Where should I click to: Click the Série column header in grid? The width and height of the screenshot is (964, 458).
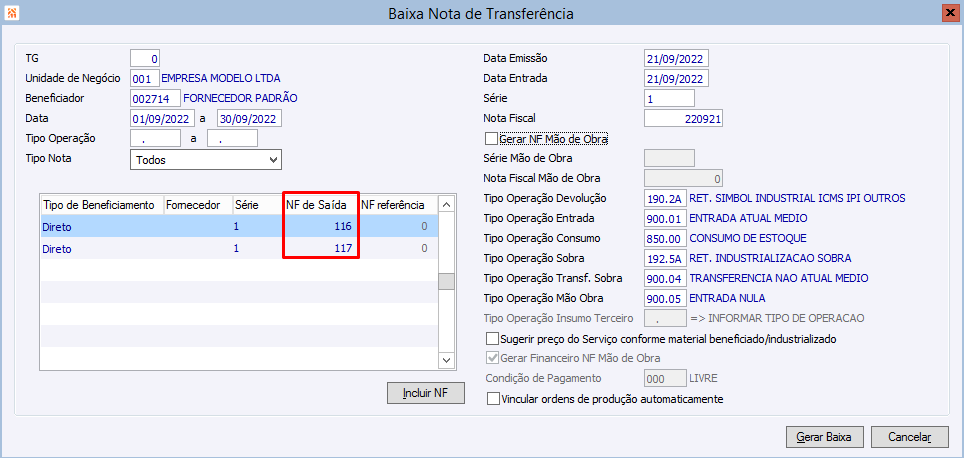point(258,204)
